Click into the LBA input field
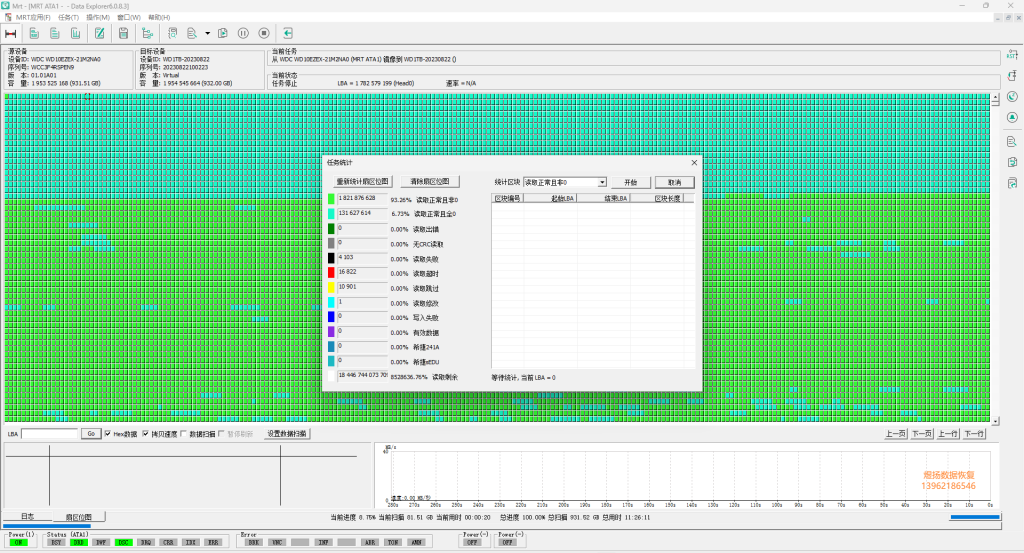This screenshot has width=1024, height=553. coord(50,434)
